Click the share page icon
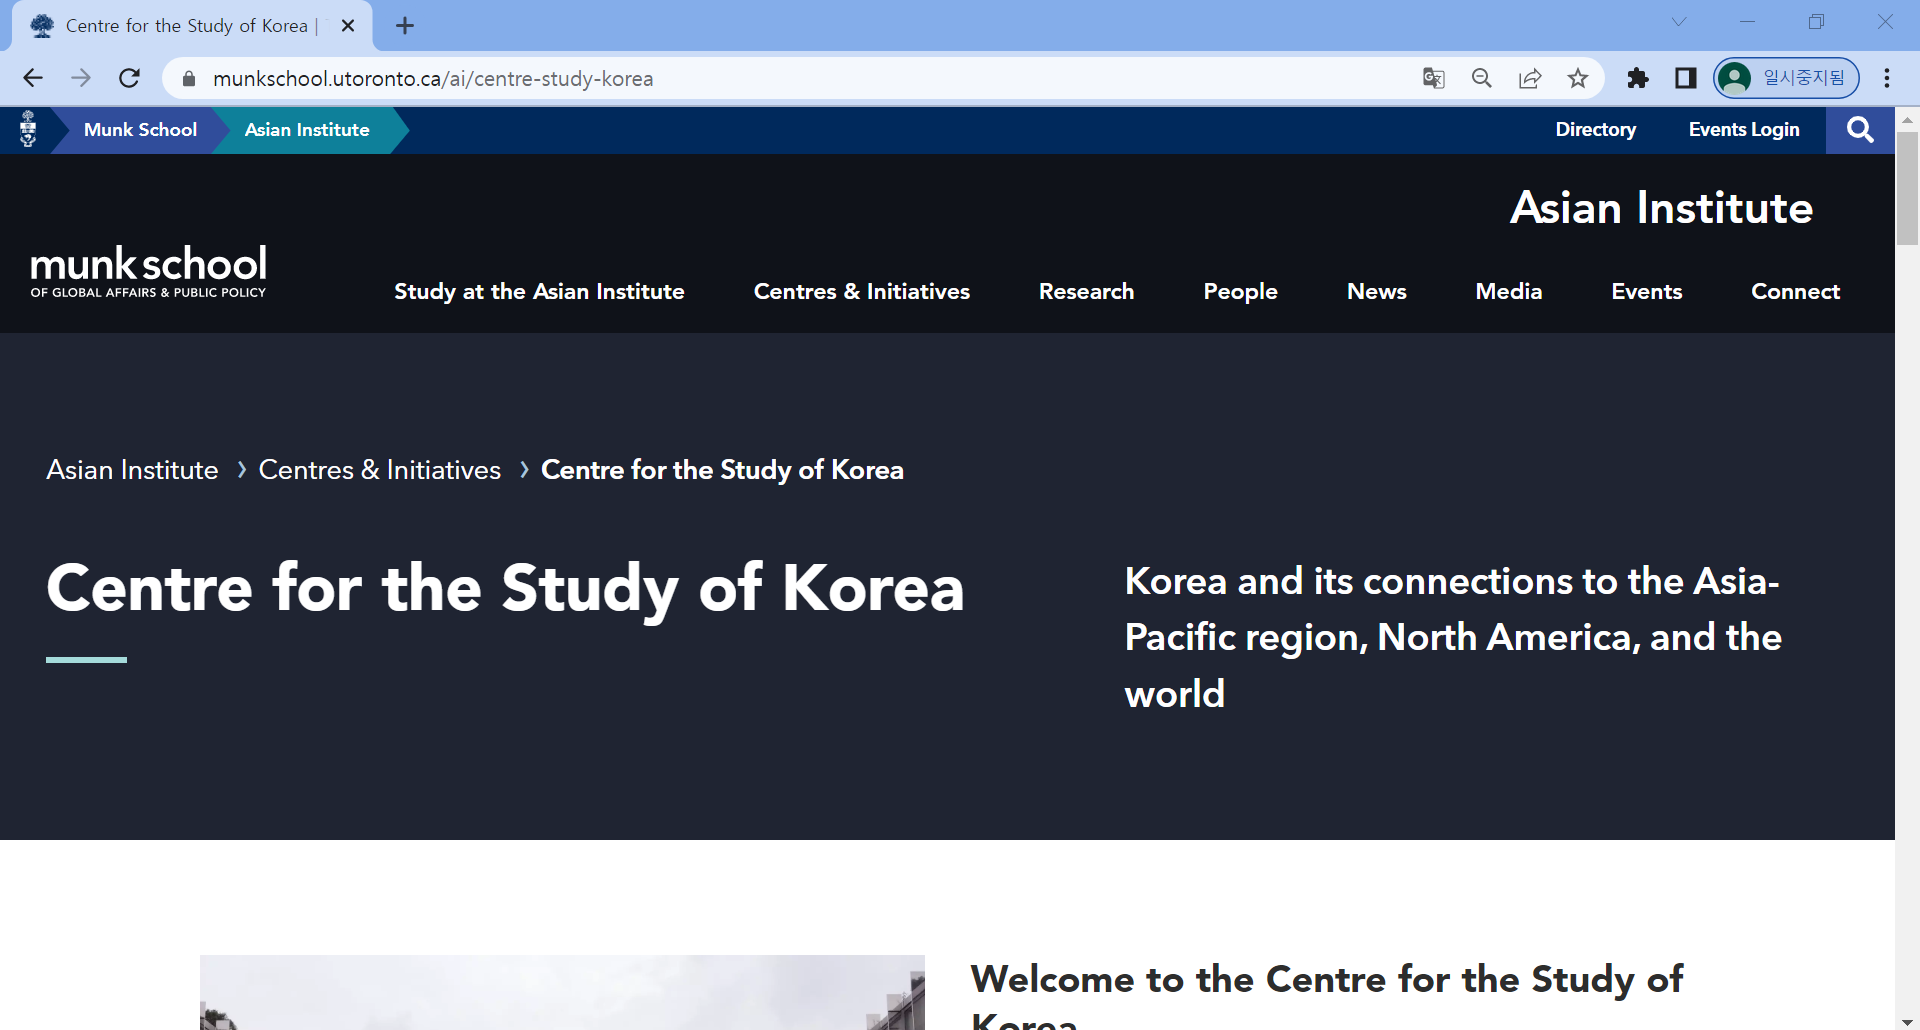This screenshot has height=1030, width=1920. (x=1530, y=78)
